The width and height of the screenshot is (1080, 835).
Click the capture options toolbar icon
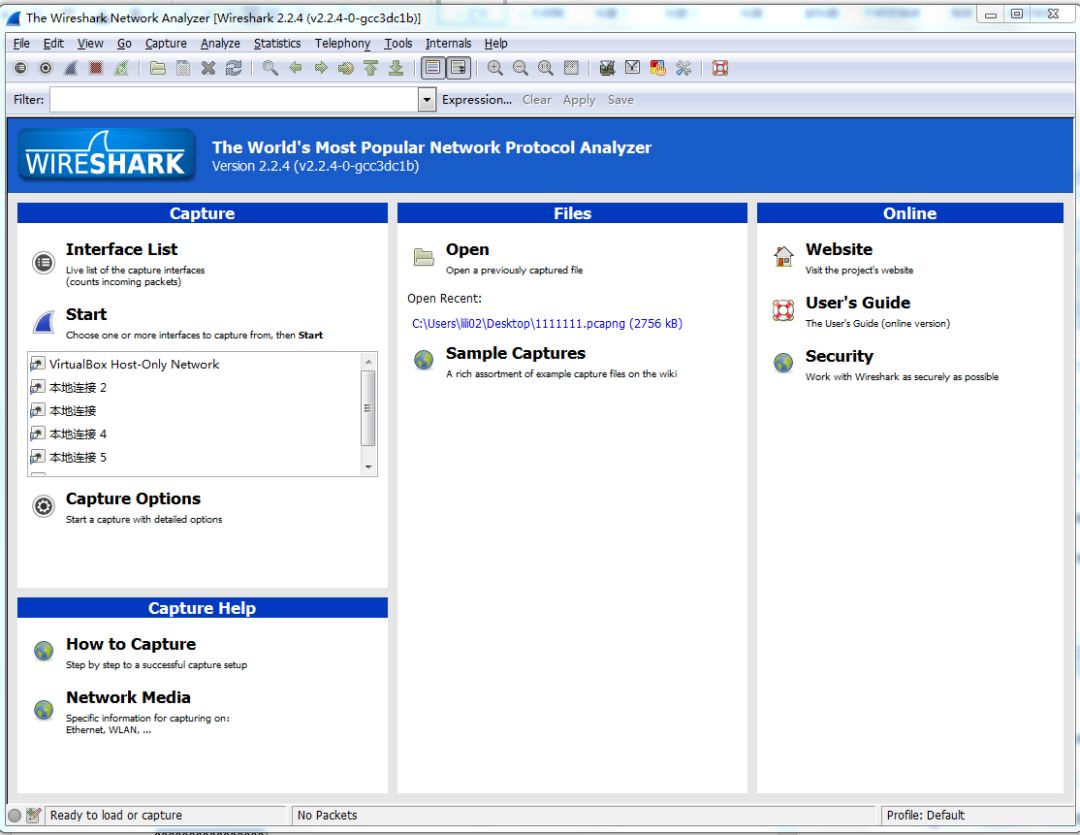click(45, 68)
